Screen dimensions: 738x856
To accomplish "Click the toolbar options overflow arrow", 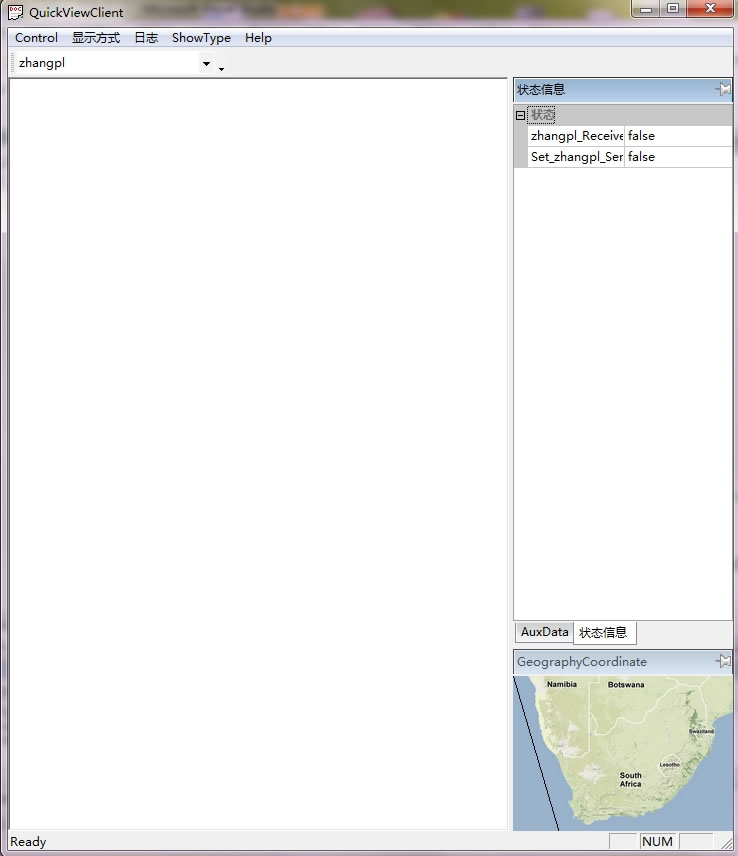I will (x=221, y=69).
